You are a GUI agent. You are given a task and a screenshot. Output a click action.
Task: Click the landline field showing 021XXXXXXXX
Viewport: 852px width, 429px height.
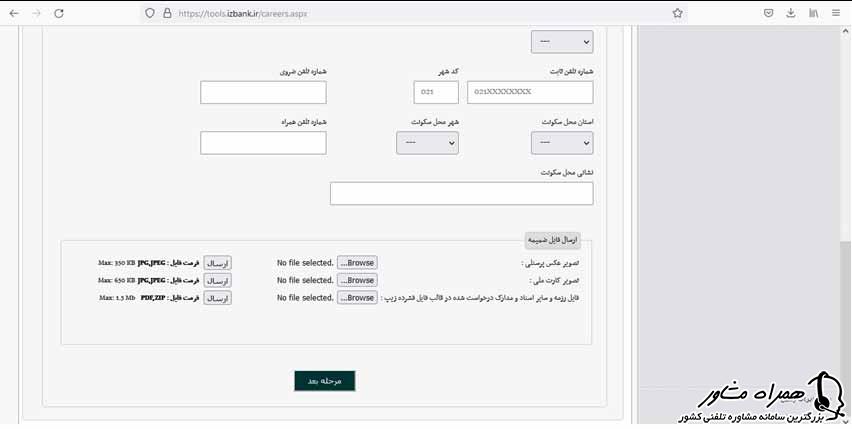[530, 92]
